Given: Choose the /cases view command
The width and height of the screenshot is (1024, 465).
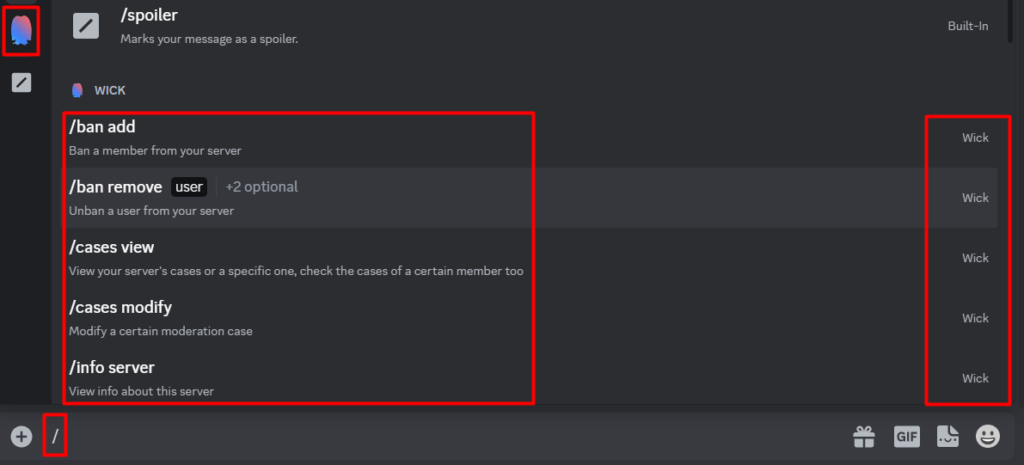Looking at the screenshot, I should [x=529, y=258].
